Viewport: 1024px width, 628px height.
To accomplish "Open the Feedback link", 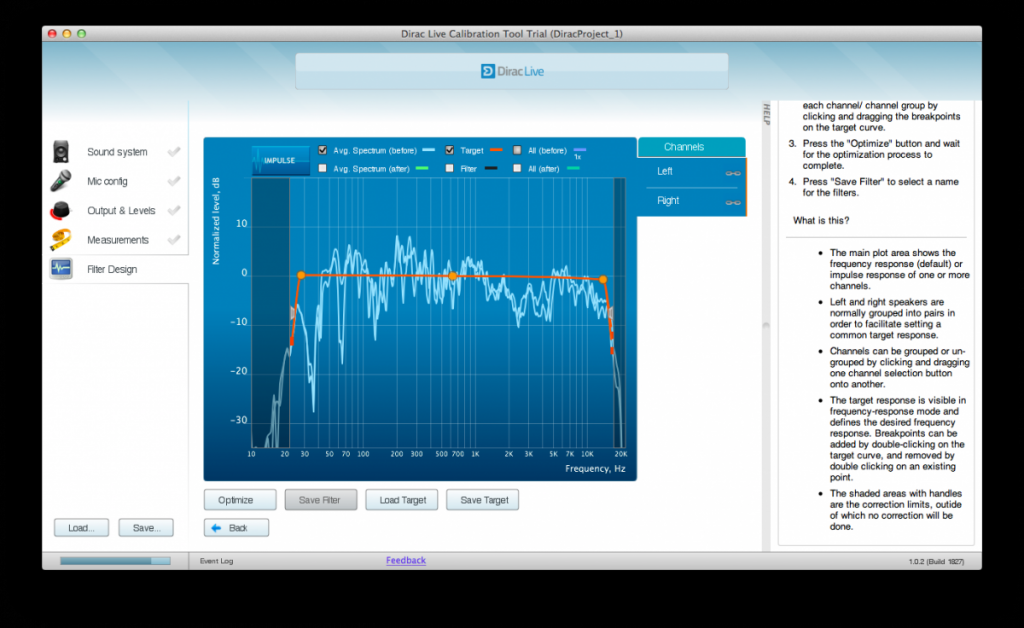I will tap(406, 560).
